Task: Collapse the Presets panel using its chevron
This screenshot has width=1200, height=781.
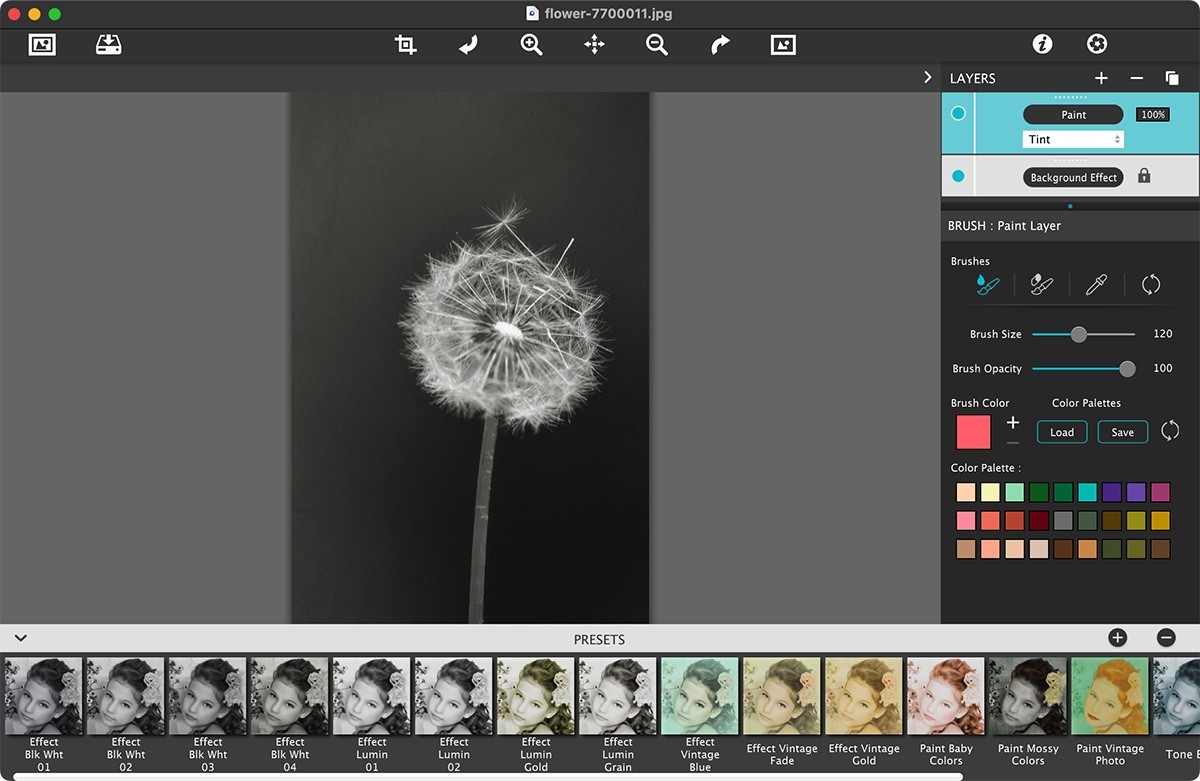Action: click(21, 638)
